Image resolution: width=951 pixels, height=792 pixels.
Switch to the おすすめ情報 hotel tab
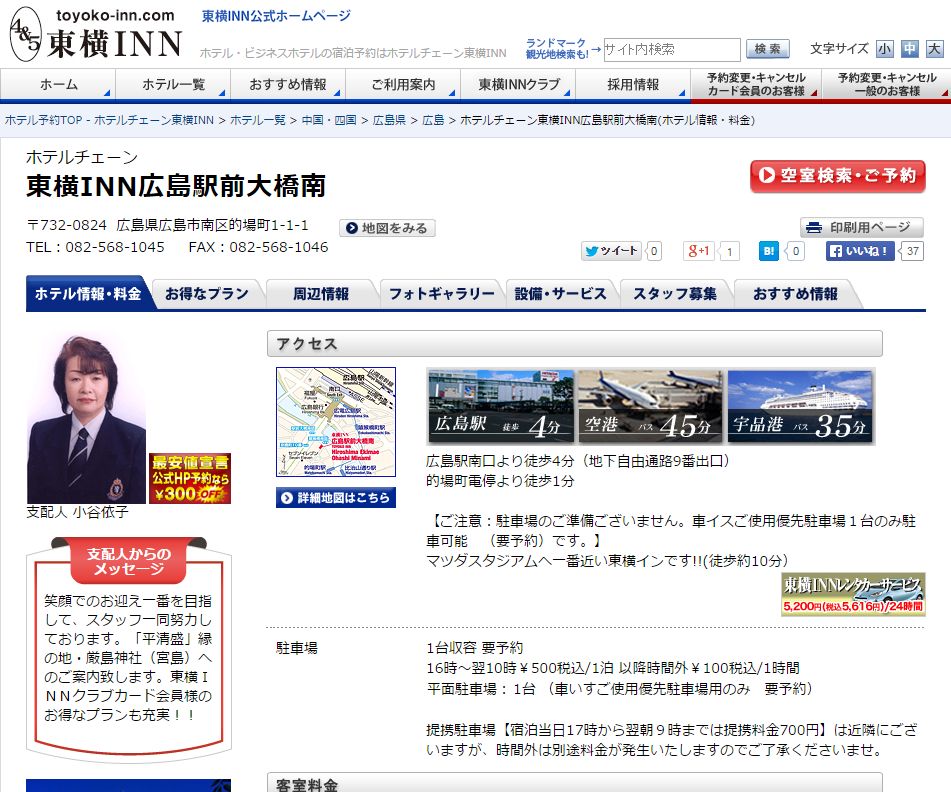tap(795, 294)
